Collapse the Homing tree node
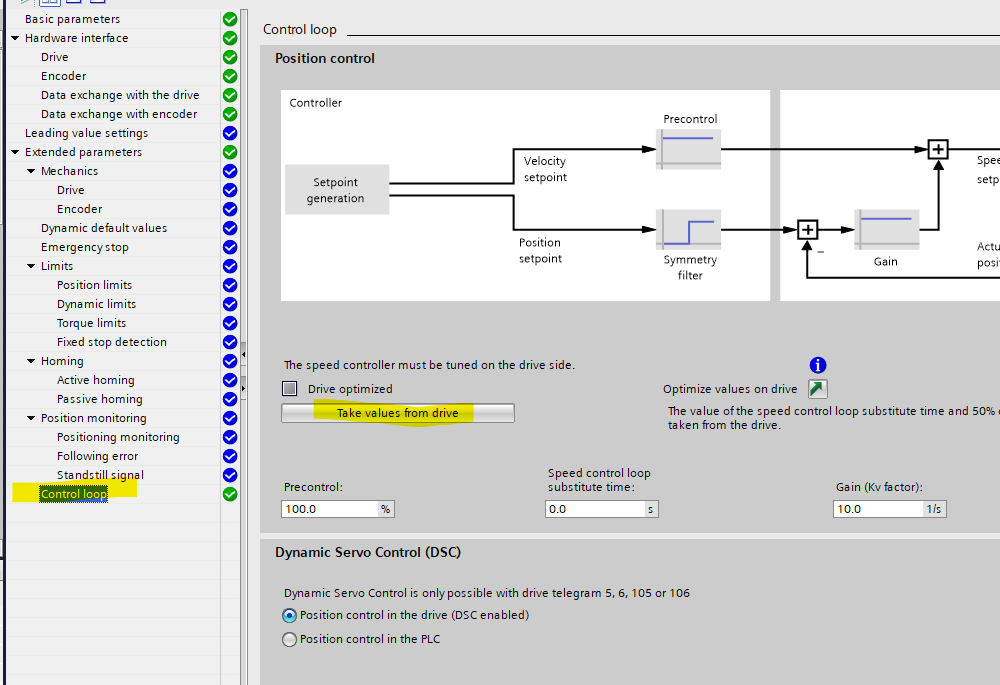 (31, 361)
